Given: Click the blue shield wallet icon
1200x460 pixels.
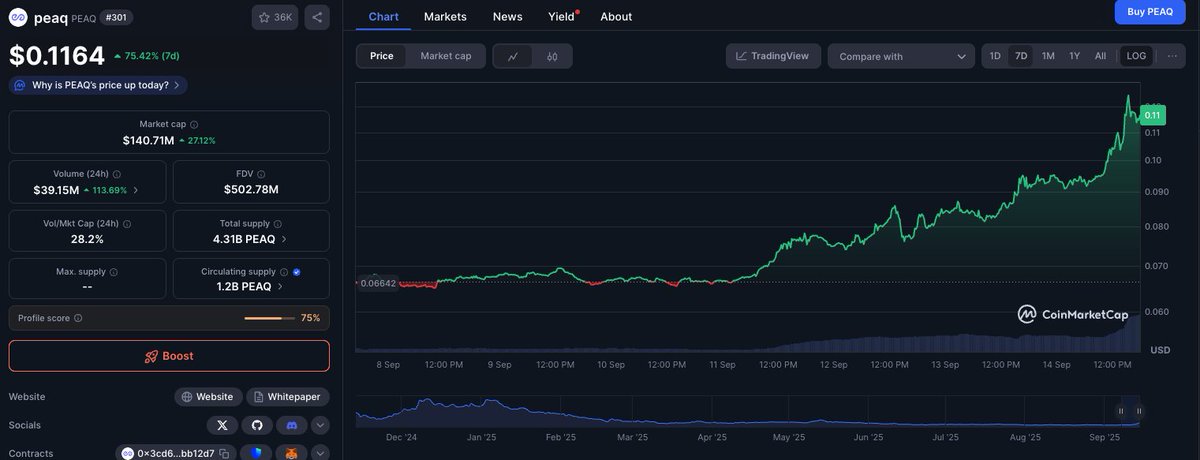Looking at the screenshot, I should (256, 453).
